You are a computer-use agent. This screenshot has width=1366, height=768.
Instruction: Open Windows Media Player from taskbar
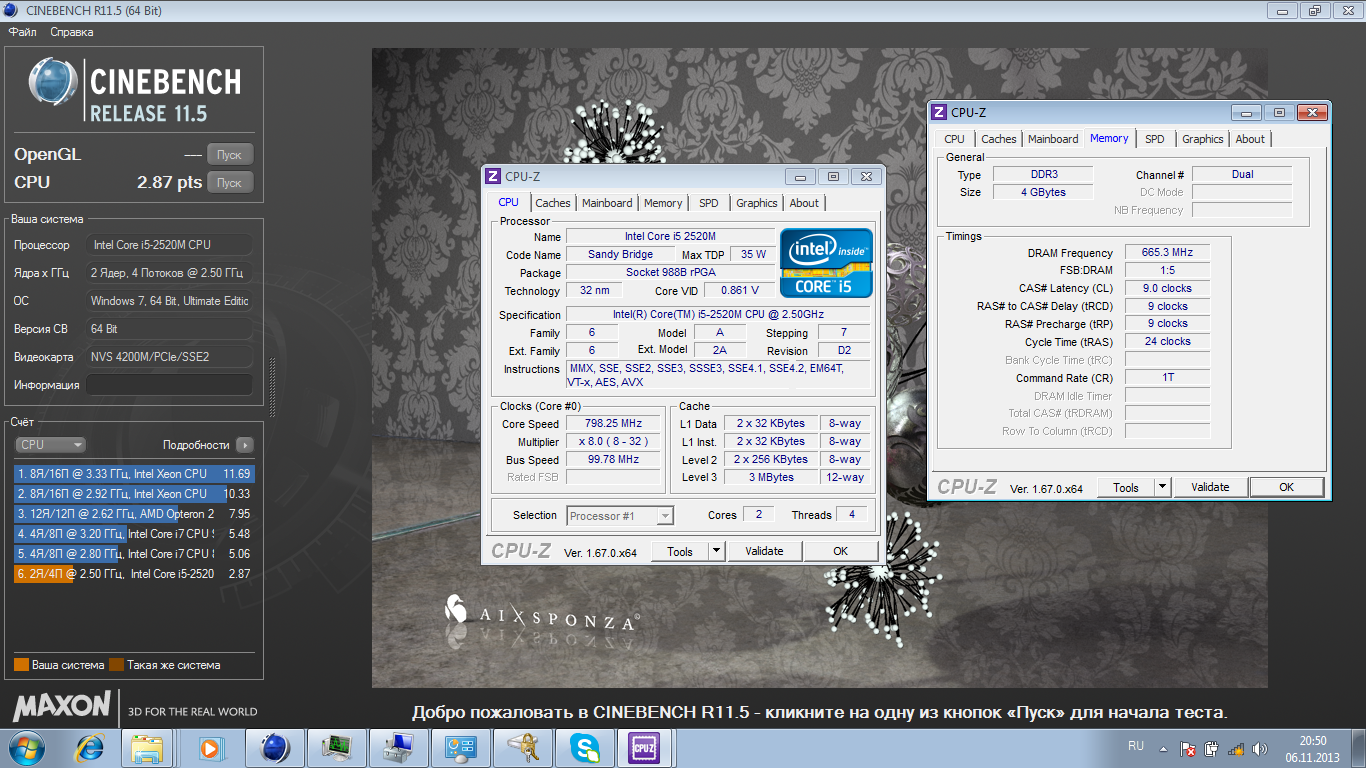[210, 748]
